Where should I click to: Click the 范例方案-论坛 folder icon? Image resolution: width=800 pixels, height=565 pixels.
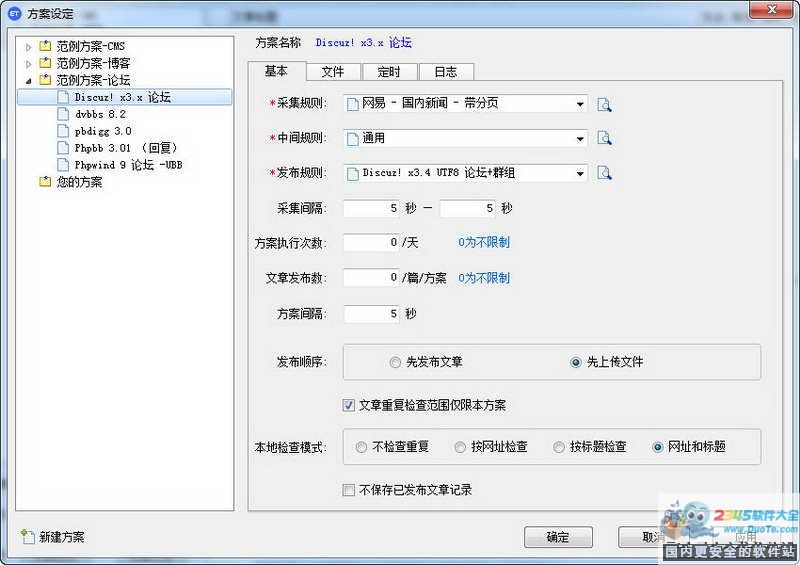coord(45,80)
